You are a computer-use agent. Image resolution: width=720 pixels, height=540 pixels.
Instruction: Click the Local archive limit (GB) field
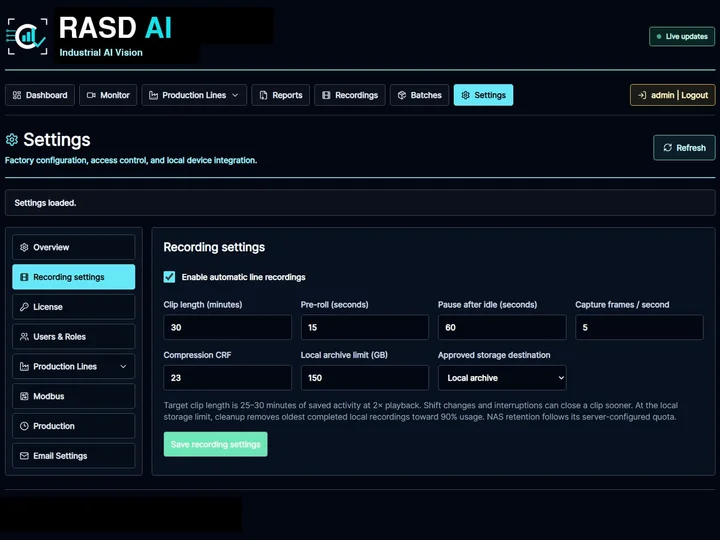(x=365, y=378)
